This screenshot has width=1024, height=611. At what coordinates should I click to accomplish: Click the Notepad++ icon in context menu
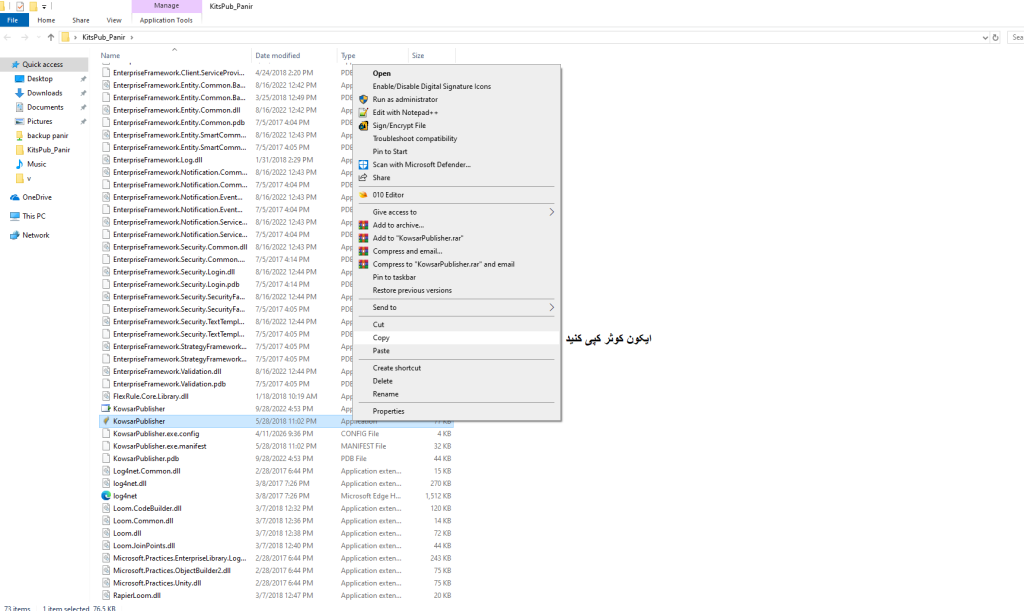point(363,112)
